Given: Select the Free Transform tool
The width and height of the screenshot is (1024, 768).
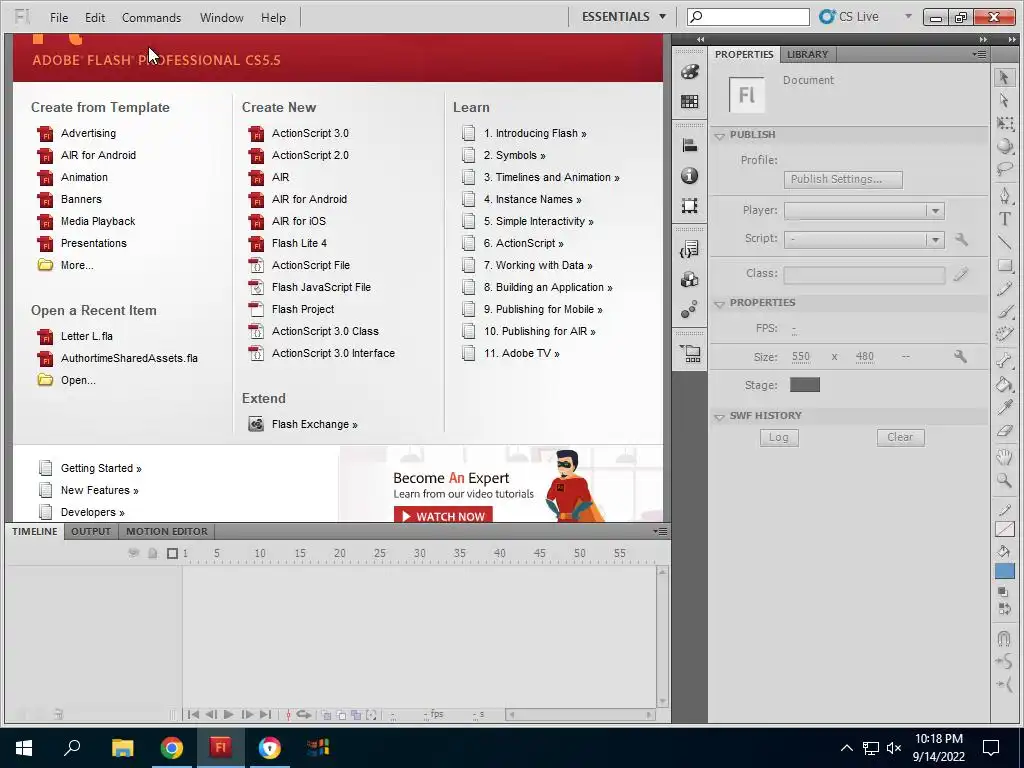Looking at the screenshot, I should click(1004, 123).
